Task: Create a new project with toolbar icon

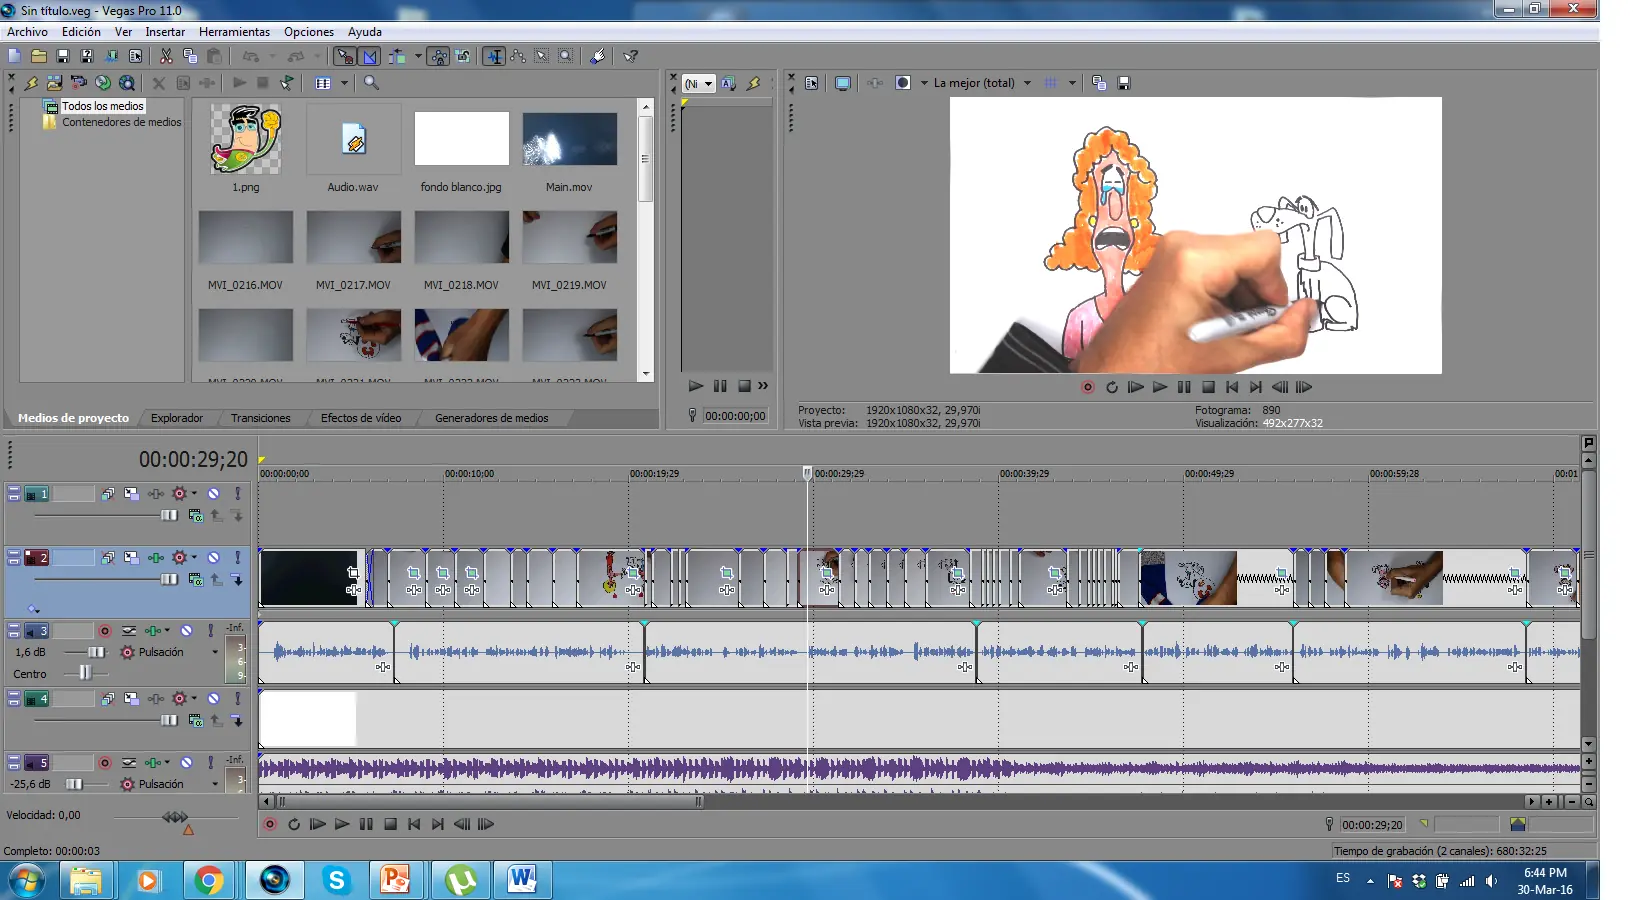Action: click(14, 56)
